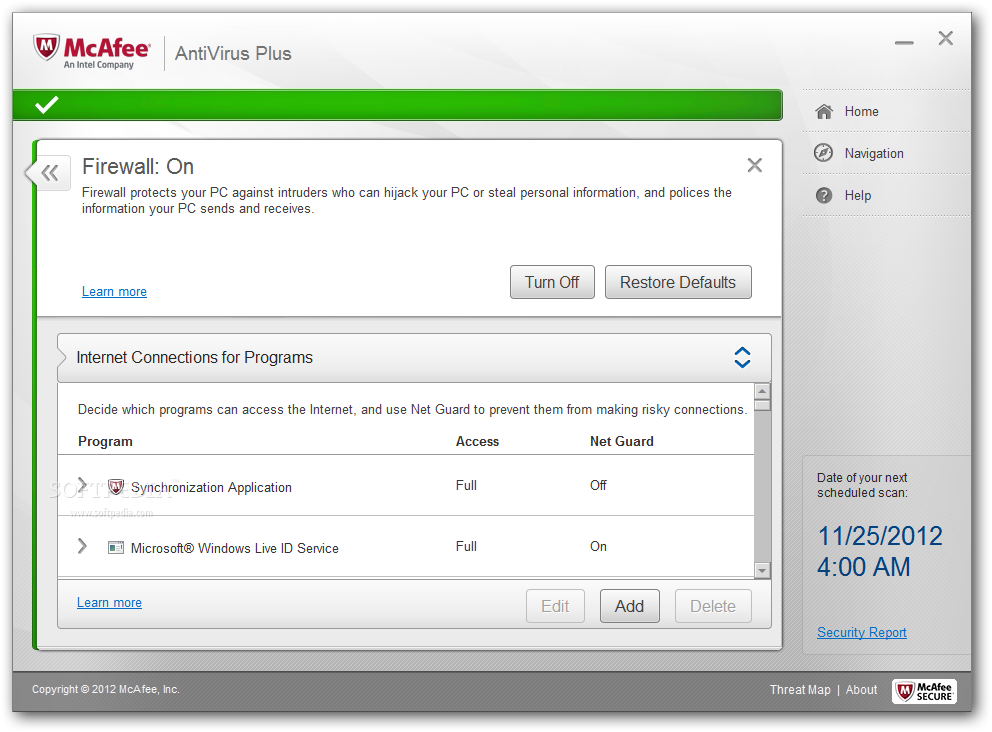The image size is (992, 732).
Task: Click the Net Guard On value for Live ID Service
Action: tap(598, 546)
